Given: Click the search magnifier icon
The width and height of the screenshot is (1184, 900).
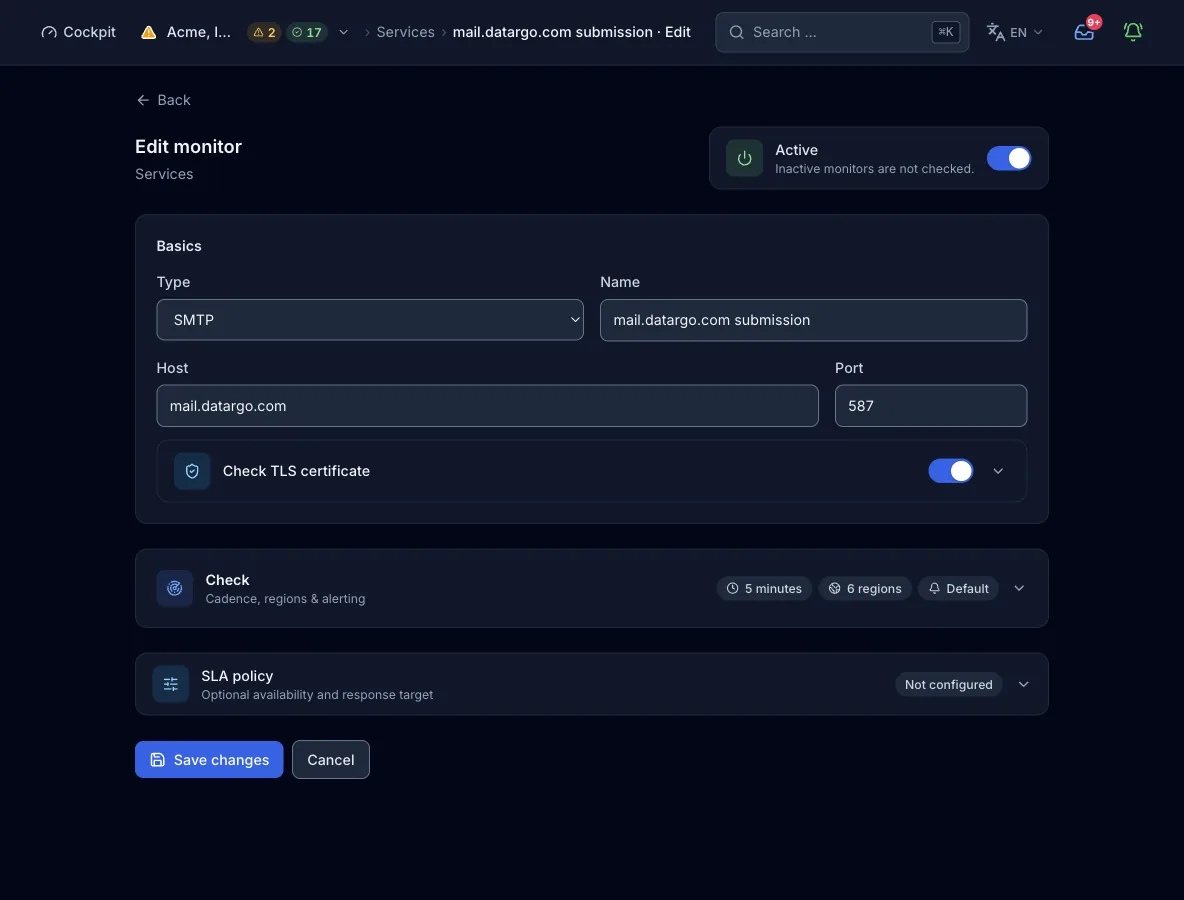Looking at the screenshot, I should coord(736,32).
